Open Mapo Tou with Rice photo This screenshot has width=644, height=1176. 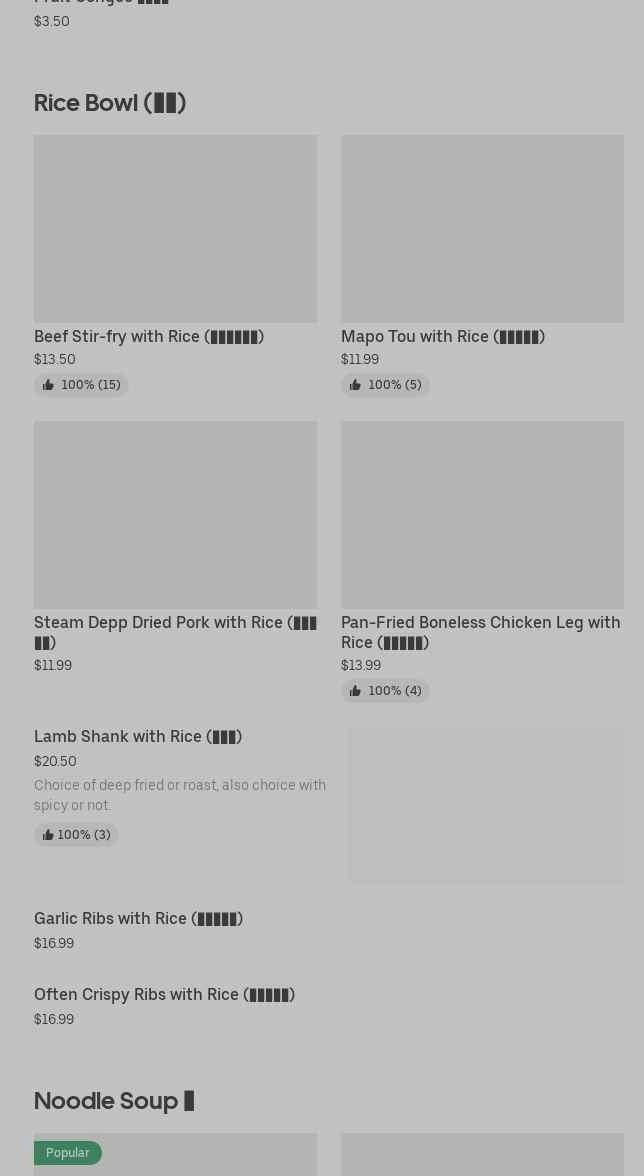click(482, 229)
